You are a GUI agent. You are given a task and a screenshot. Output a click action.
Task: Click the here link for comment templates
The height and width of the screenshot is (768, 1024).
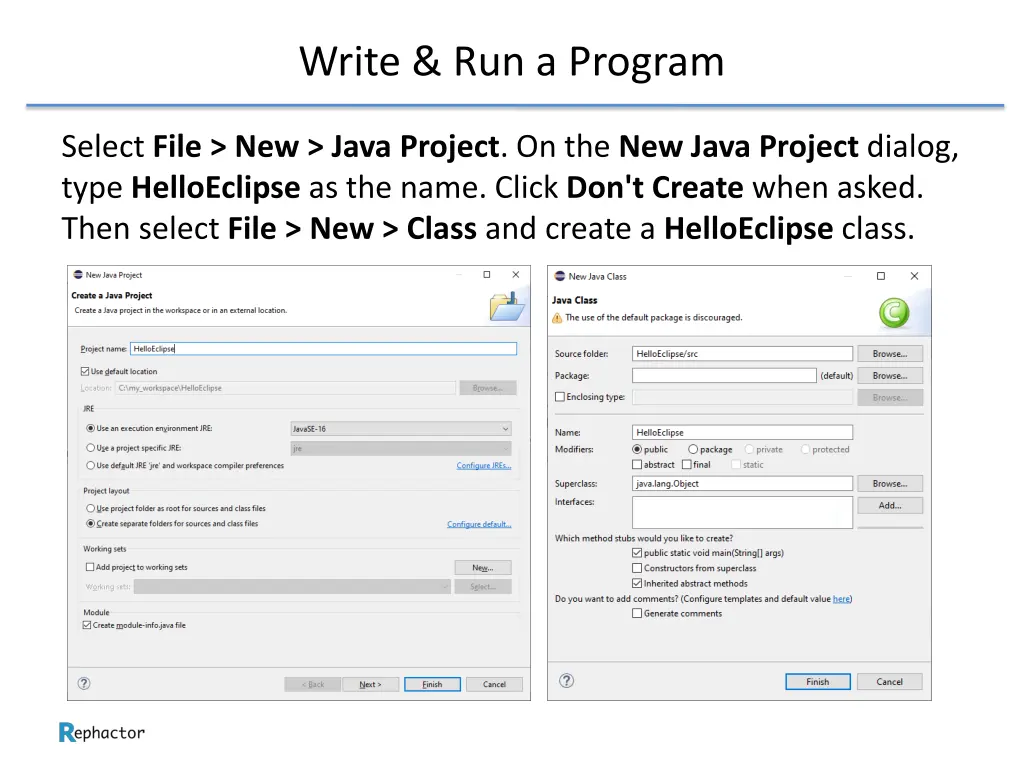[x=841, y=599]
